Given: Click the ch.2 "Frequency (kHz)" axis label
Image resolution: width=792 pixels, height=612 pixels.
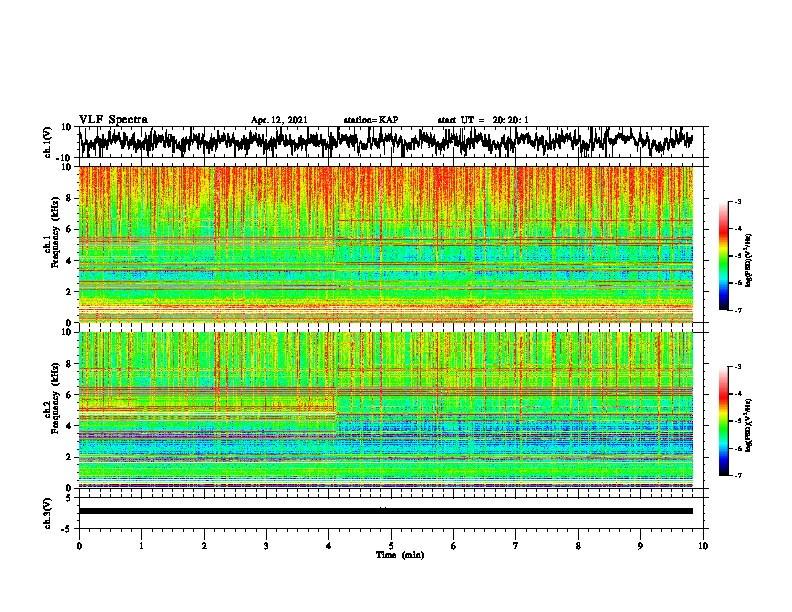Looking at the screenshot, I should pos(55,398).
